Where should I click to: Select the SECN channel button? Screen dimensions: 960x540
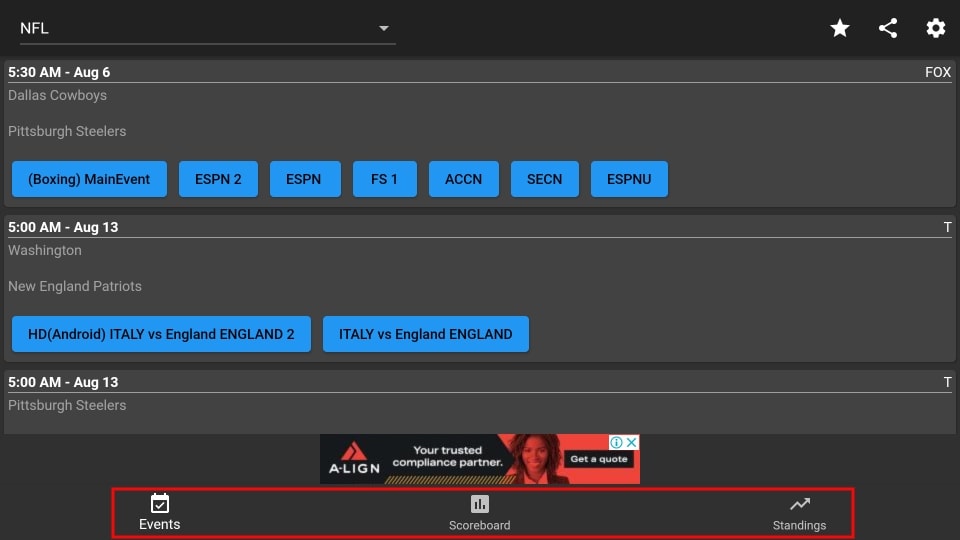[544, 179]
